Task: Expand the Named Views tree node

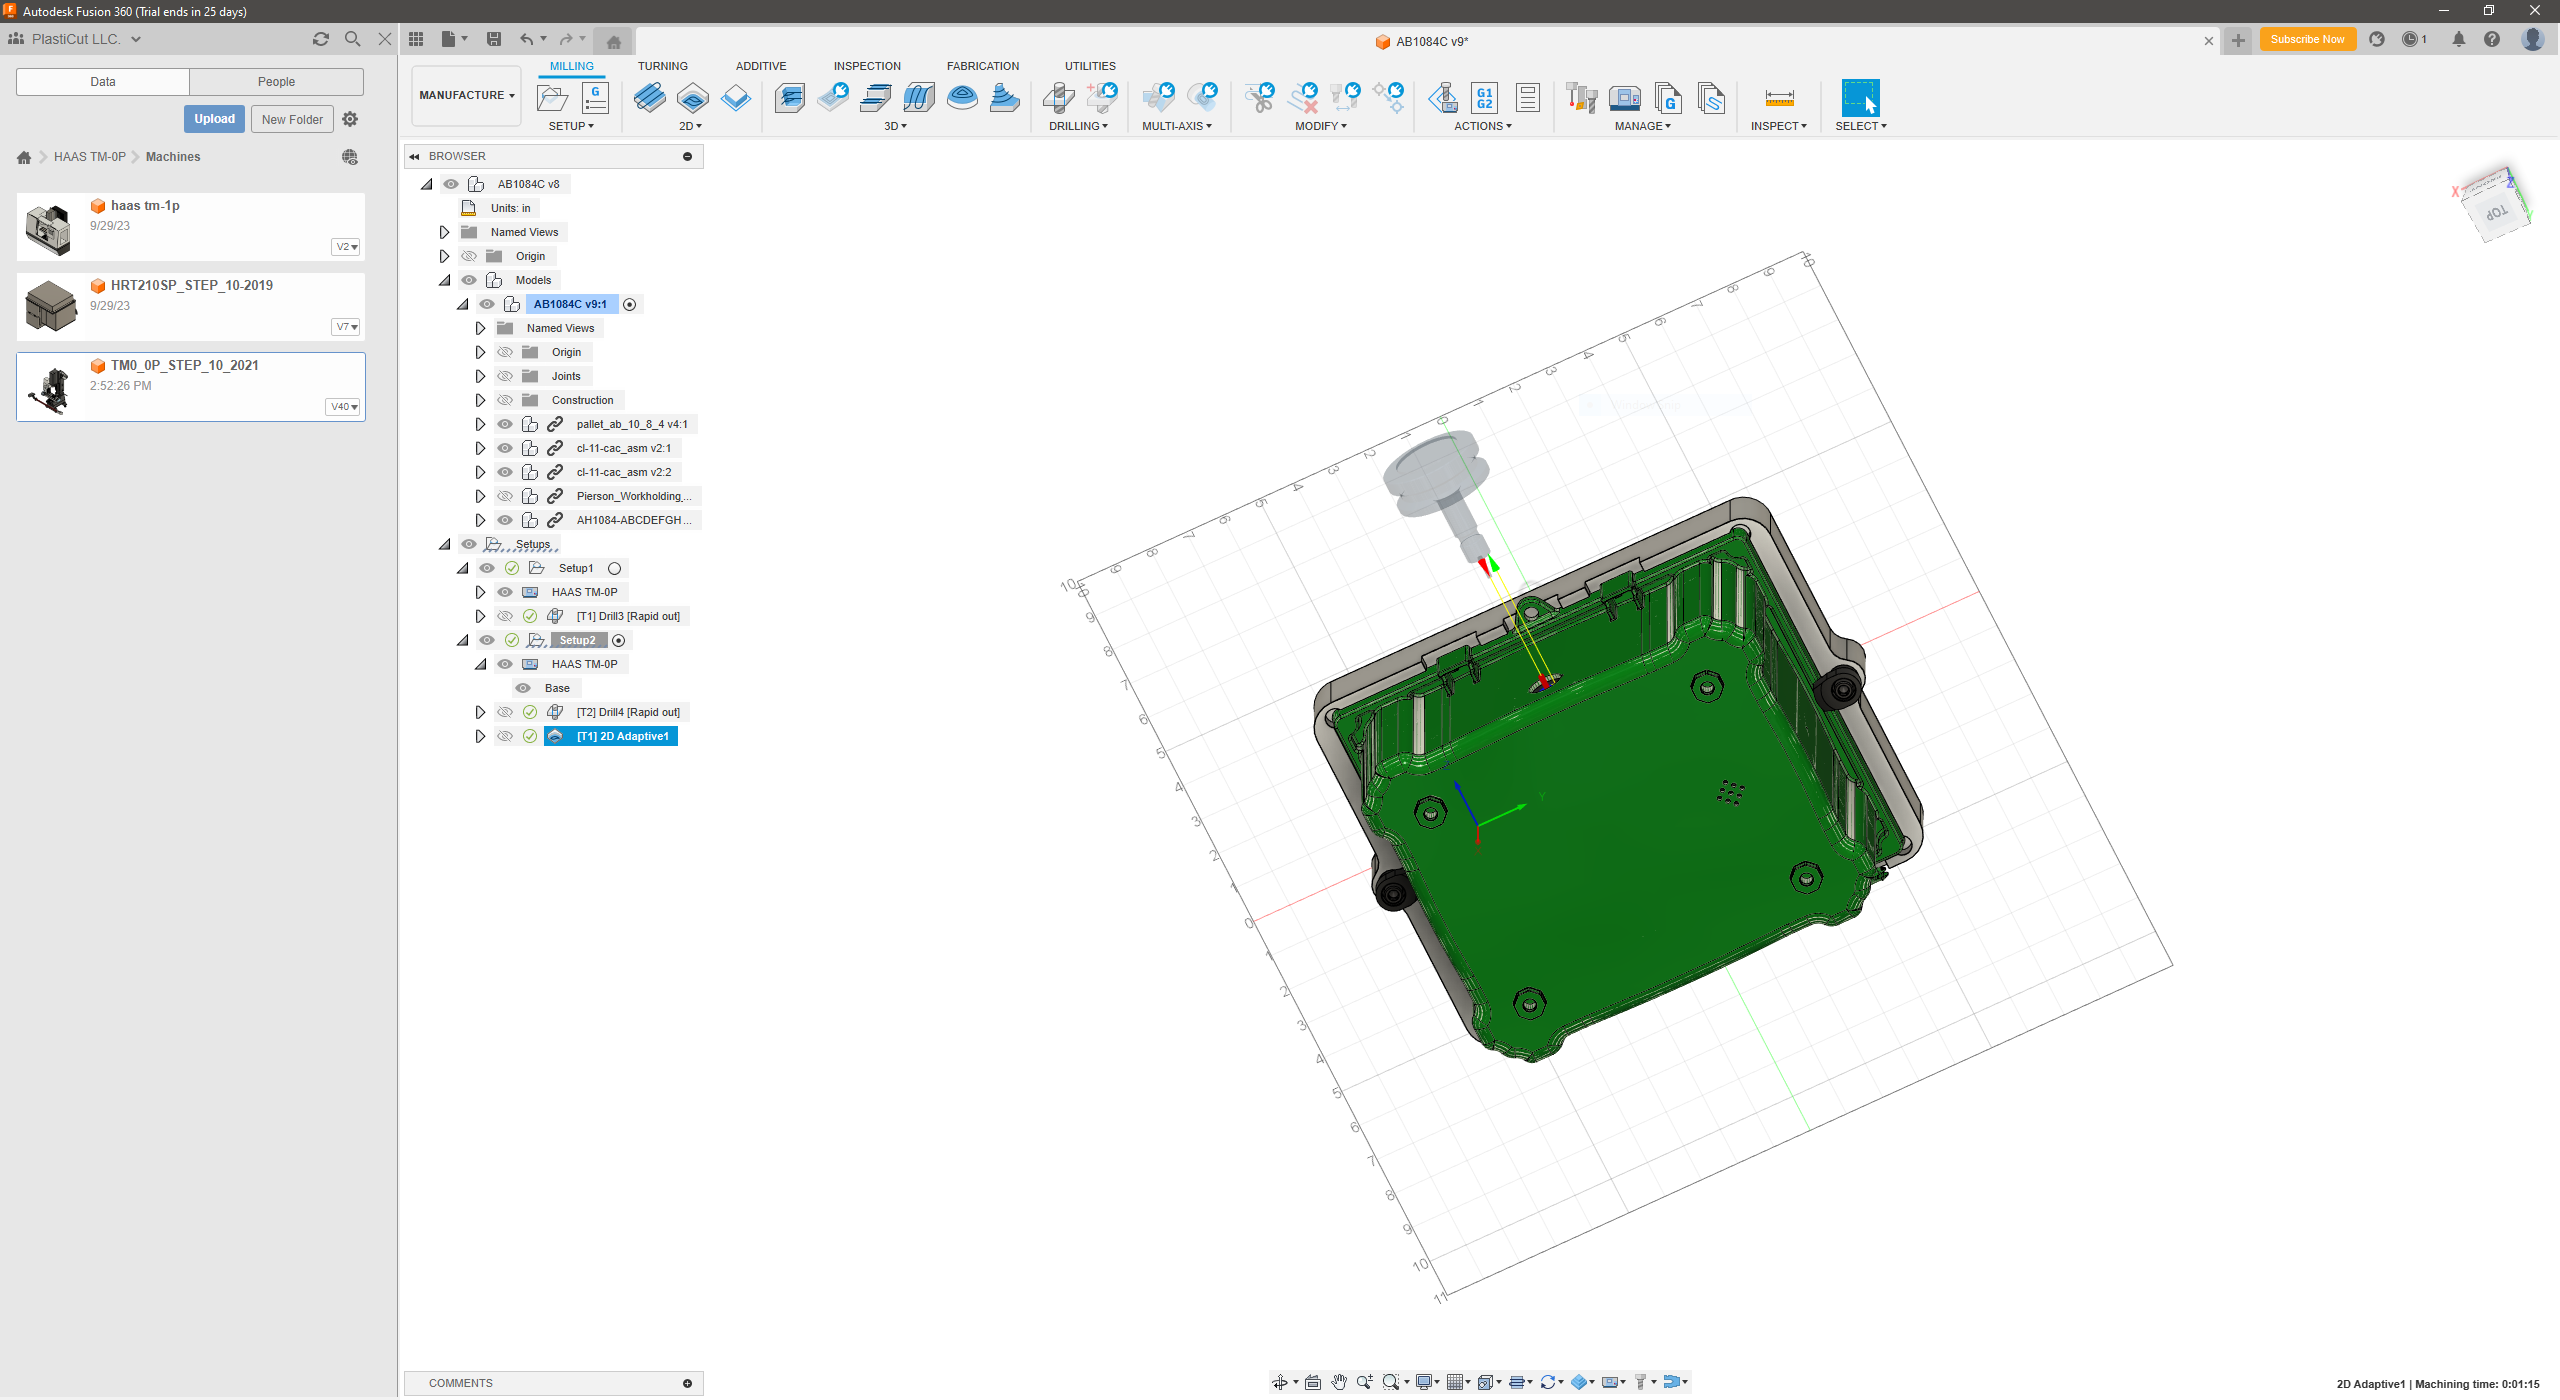Action: point(445,231)
